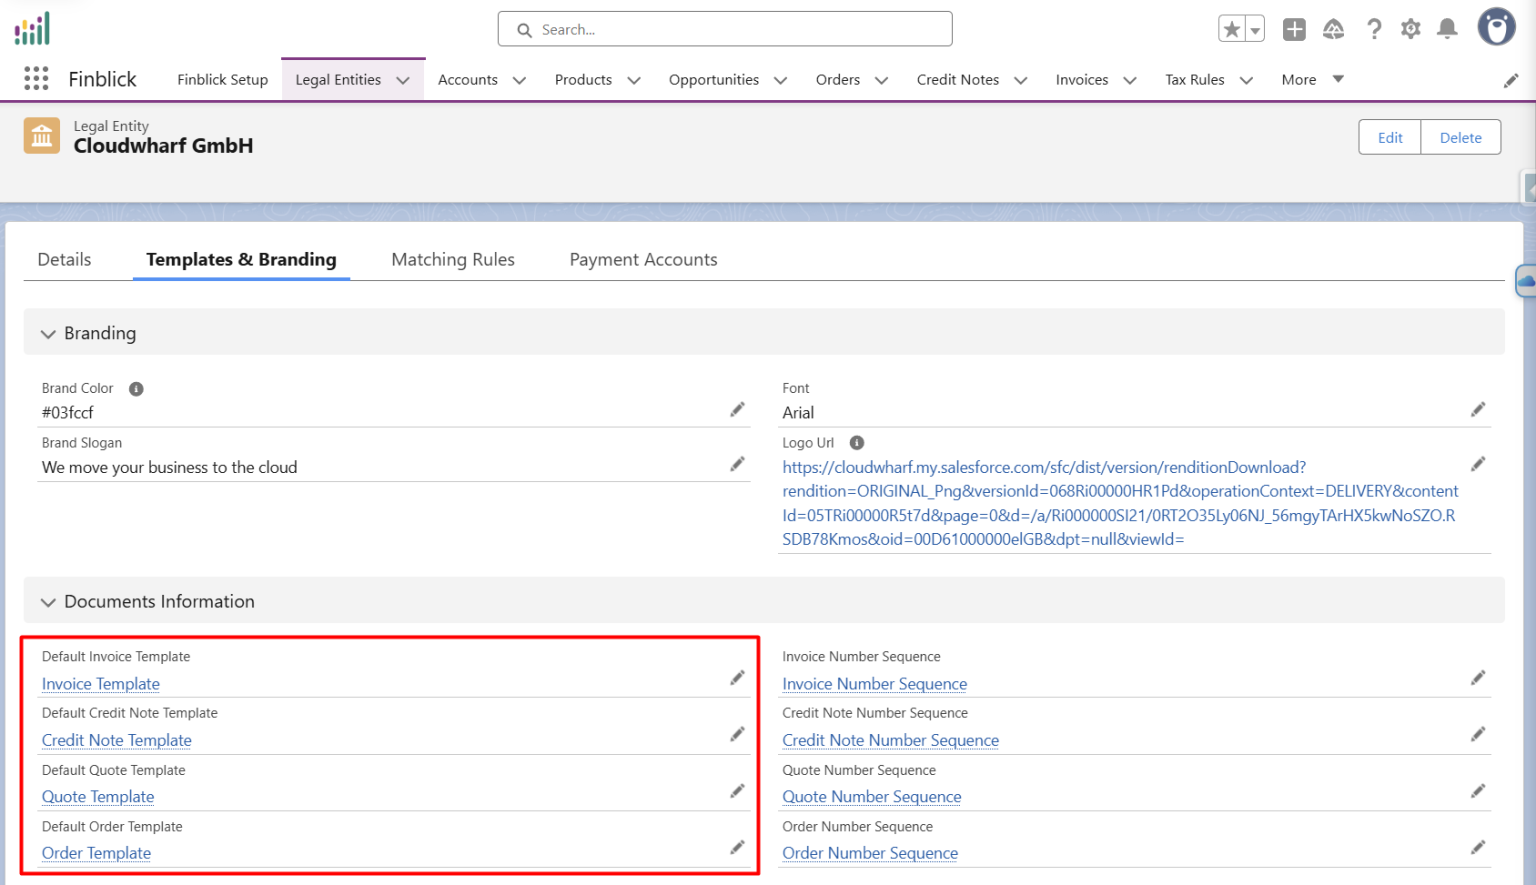Open the Trailhead guidance icon
Image resolution: width=1536 pixels, height=885 pixels.
point(1333,29)
